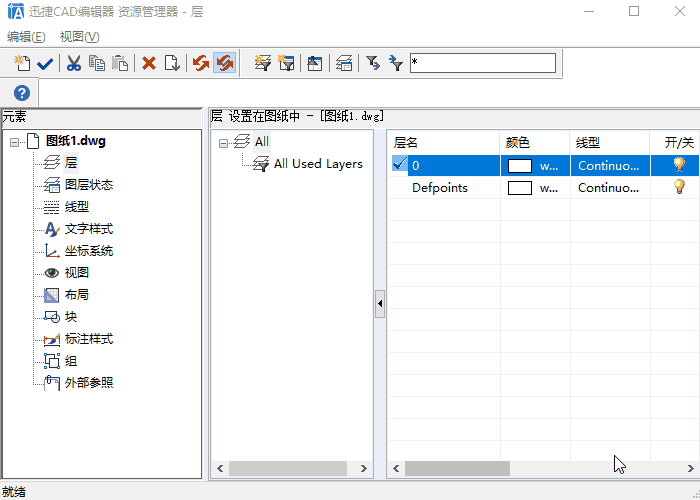Click the filter text input field

coord(482,63)
